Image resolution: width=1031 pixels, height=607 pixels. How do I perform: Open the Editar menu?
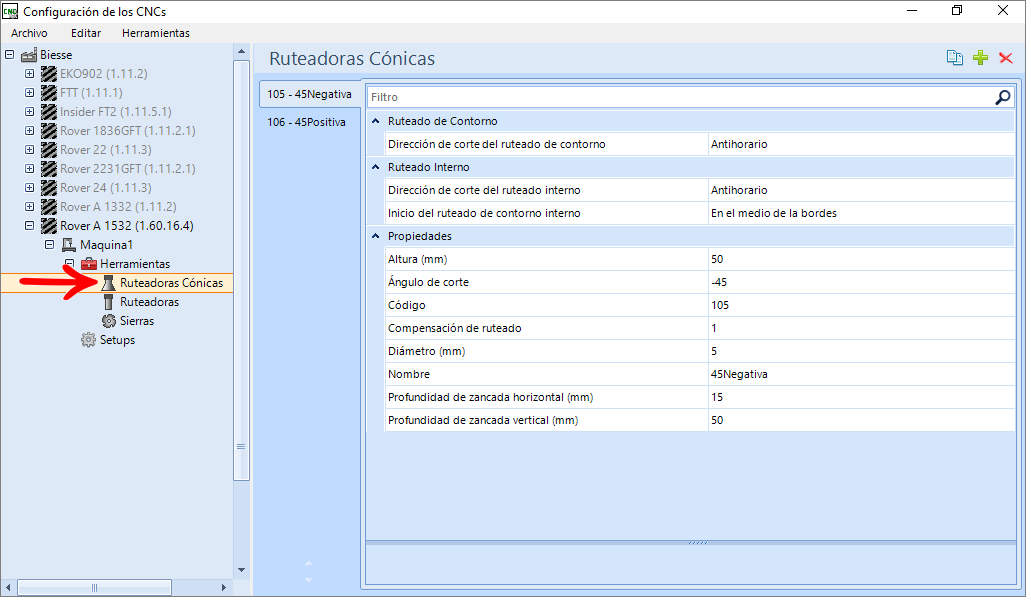(86, 34)
